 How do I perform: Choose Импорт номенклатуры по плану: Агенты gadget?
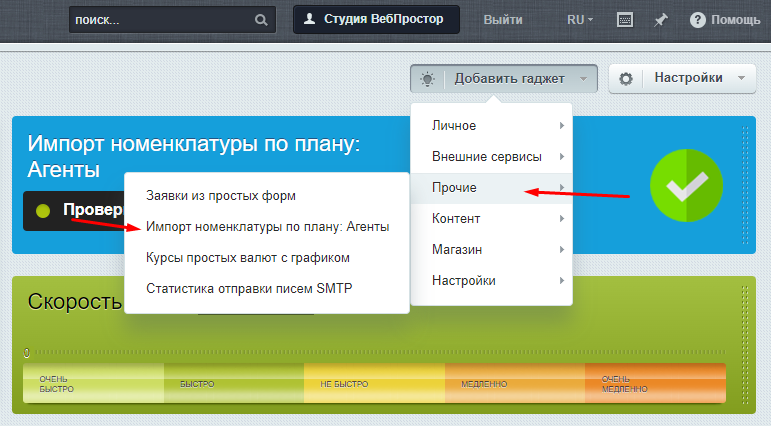tap(267, 227)
